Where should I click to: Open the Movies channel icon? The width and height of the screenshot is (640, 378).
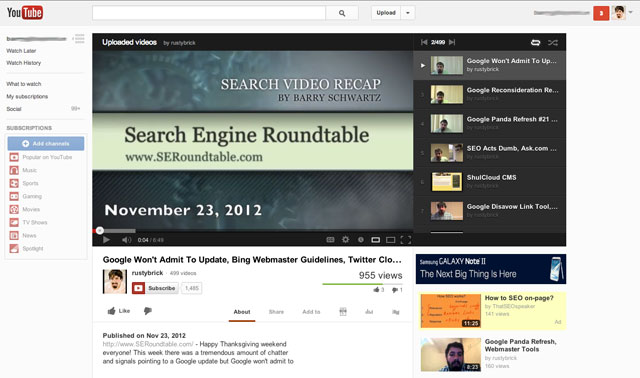click(x=14, y=209)
